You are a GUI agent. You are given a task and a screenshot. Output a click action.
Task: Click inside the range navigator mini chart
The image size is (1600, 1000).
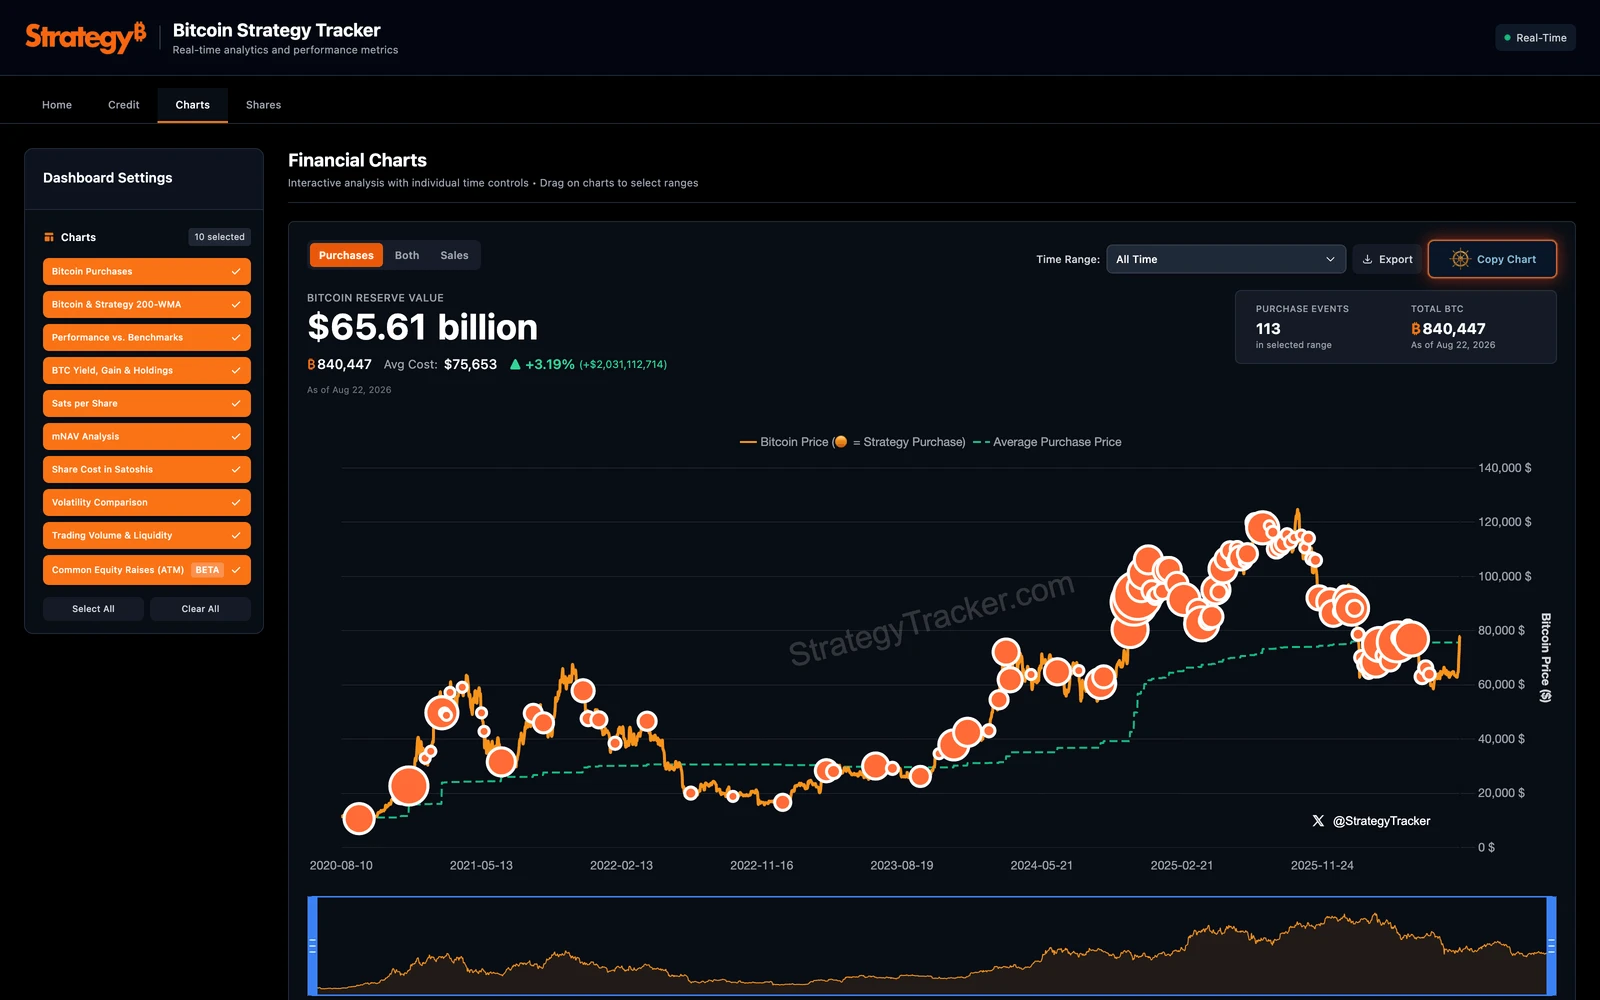932,945
